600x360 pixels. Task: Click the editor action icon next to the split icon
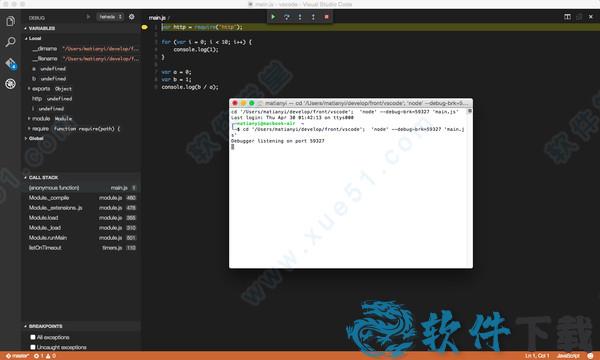(579, 17)
